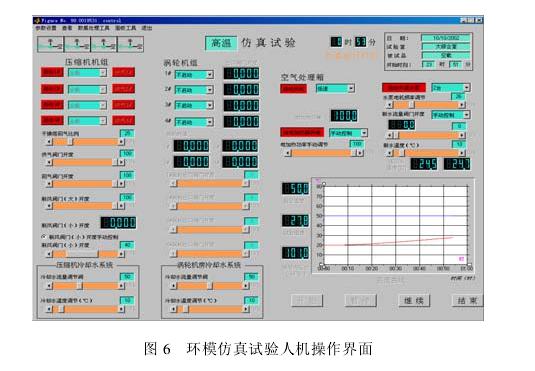This screenshot has width=535, height=371.
Task: Click the 新风阀门(小)开度 slider track
Action: point(85,254)
